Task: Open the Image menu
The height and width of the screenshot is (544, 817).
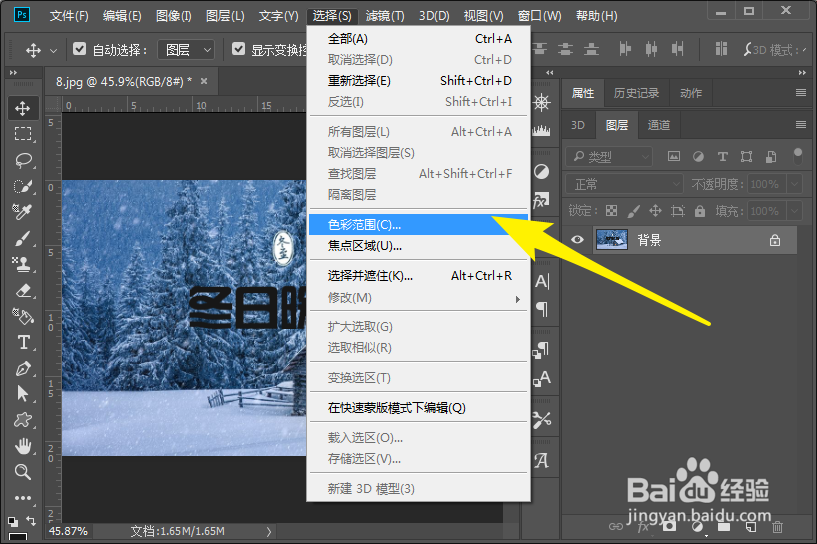Action: [x=174, y=16]
